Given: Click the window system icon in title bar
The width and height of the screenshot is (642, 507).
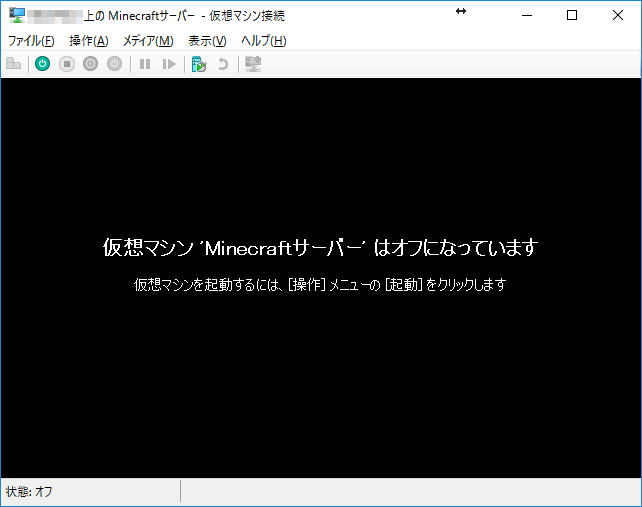Looking at the screenshot, I should click(x=17, y=15).
